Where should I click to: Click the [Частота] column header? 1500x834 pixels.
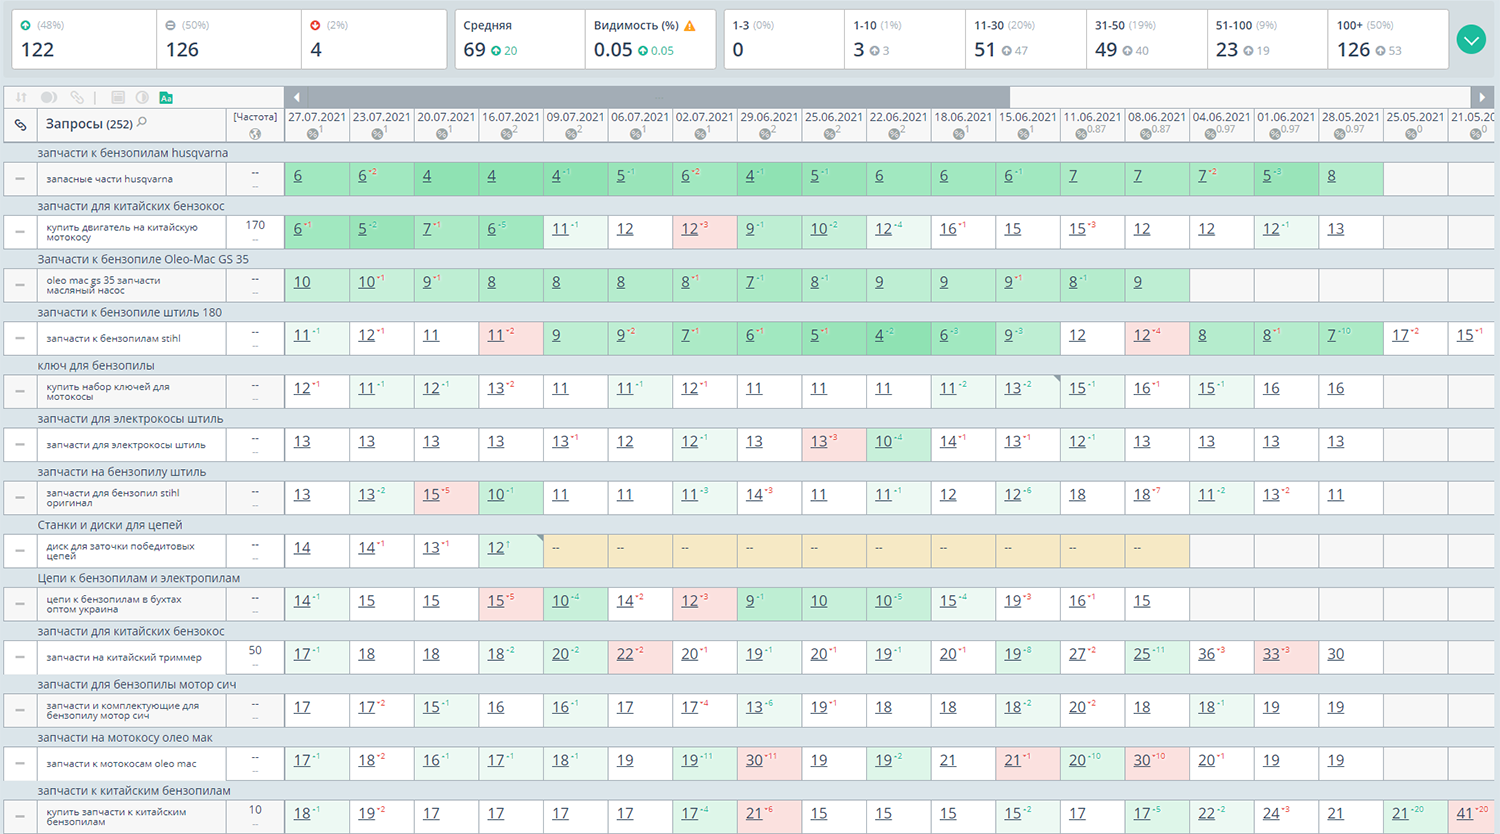pos(255,117)
